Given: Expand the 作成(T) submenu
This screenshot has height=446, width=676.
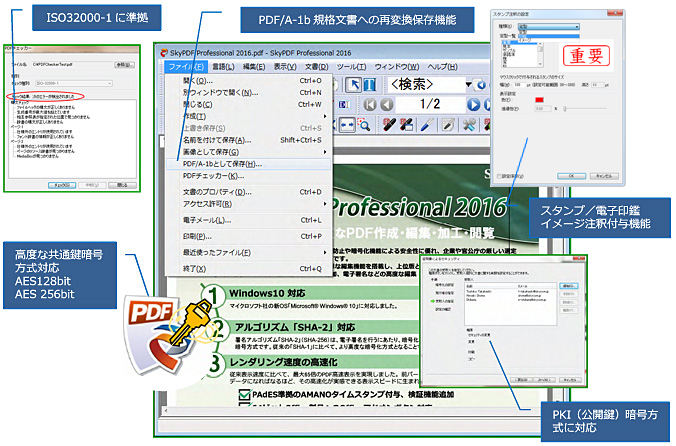Looking at the screenshot, I should 249,116.
